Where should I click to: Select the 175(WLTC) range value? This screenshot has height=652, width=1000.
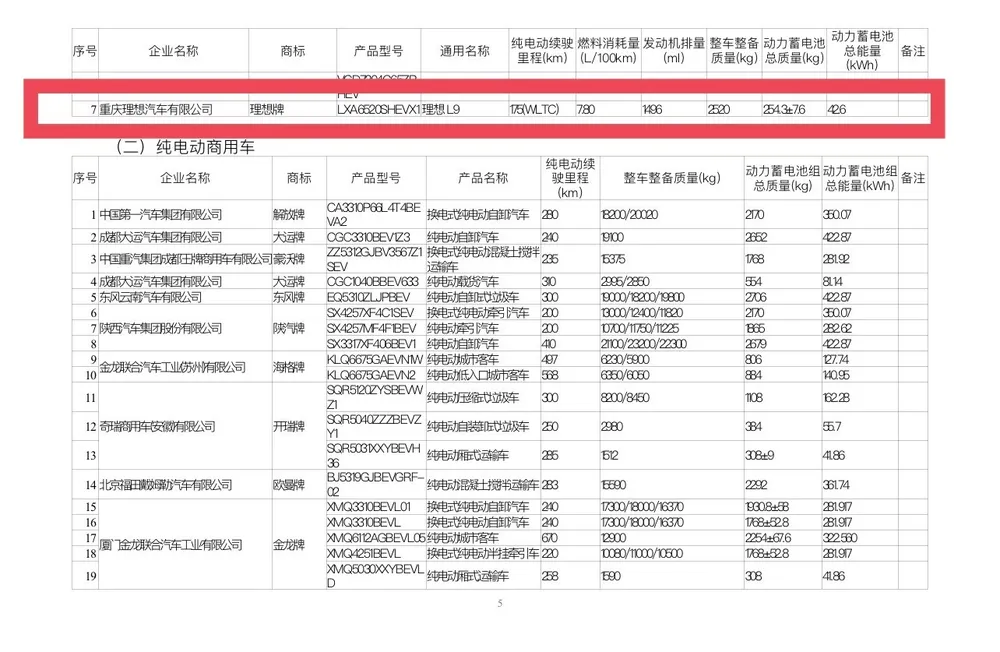coord(534,110)
